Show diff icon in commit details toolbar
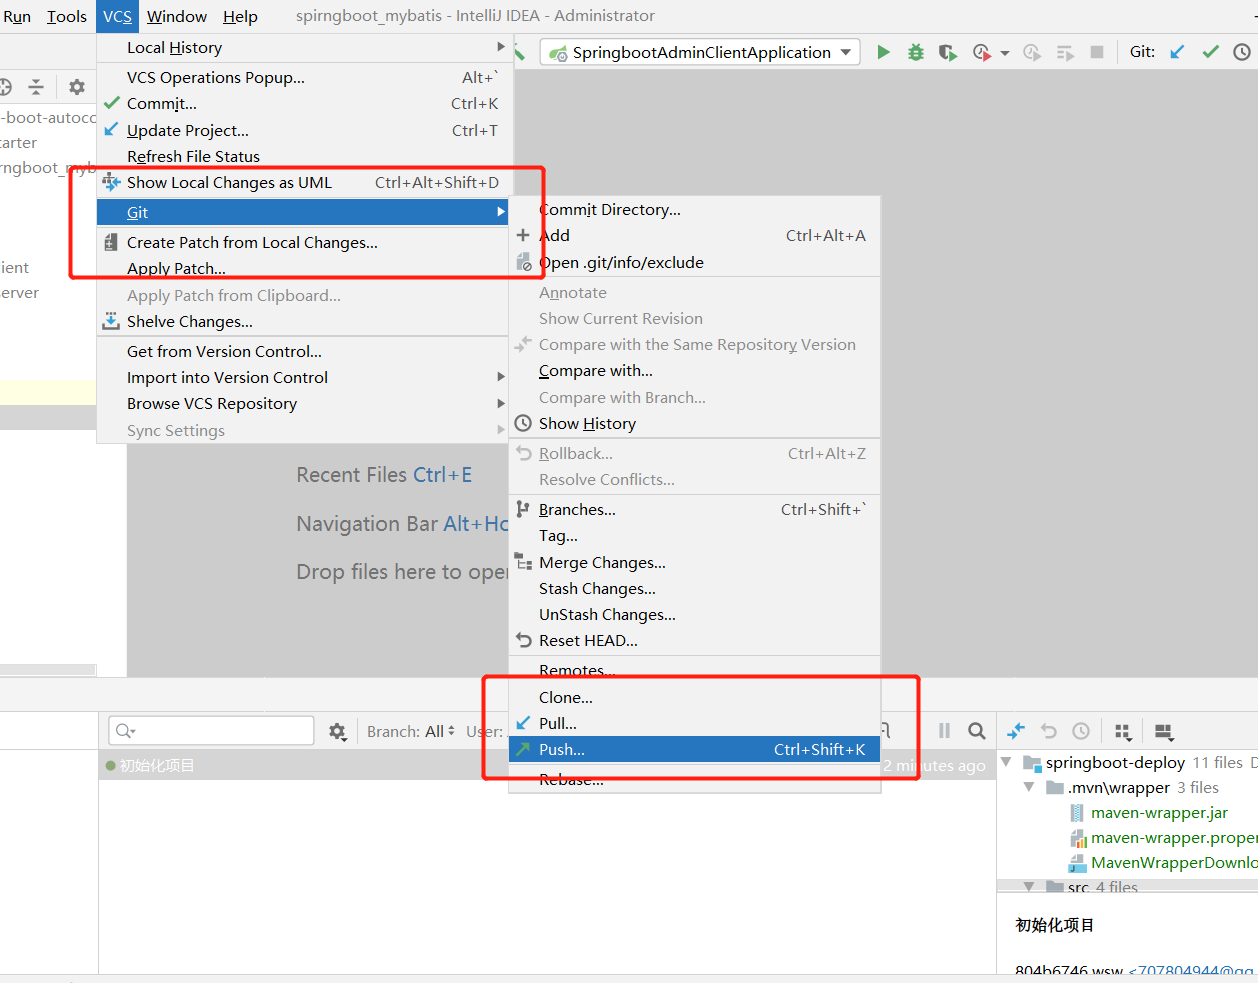Screen dimensions: 1258x983 (x=1016, y=731)
